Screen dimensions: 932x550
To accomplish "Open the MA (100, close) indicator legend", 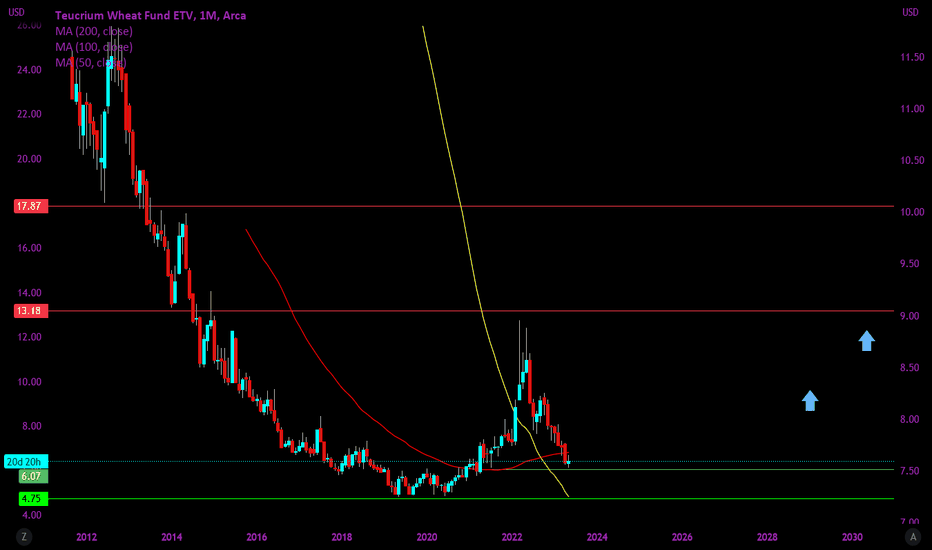I will 94,46.
